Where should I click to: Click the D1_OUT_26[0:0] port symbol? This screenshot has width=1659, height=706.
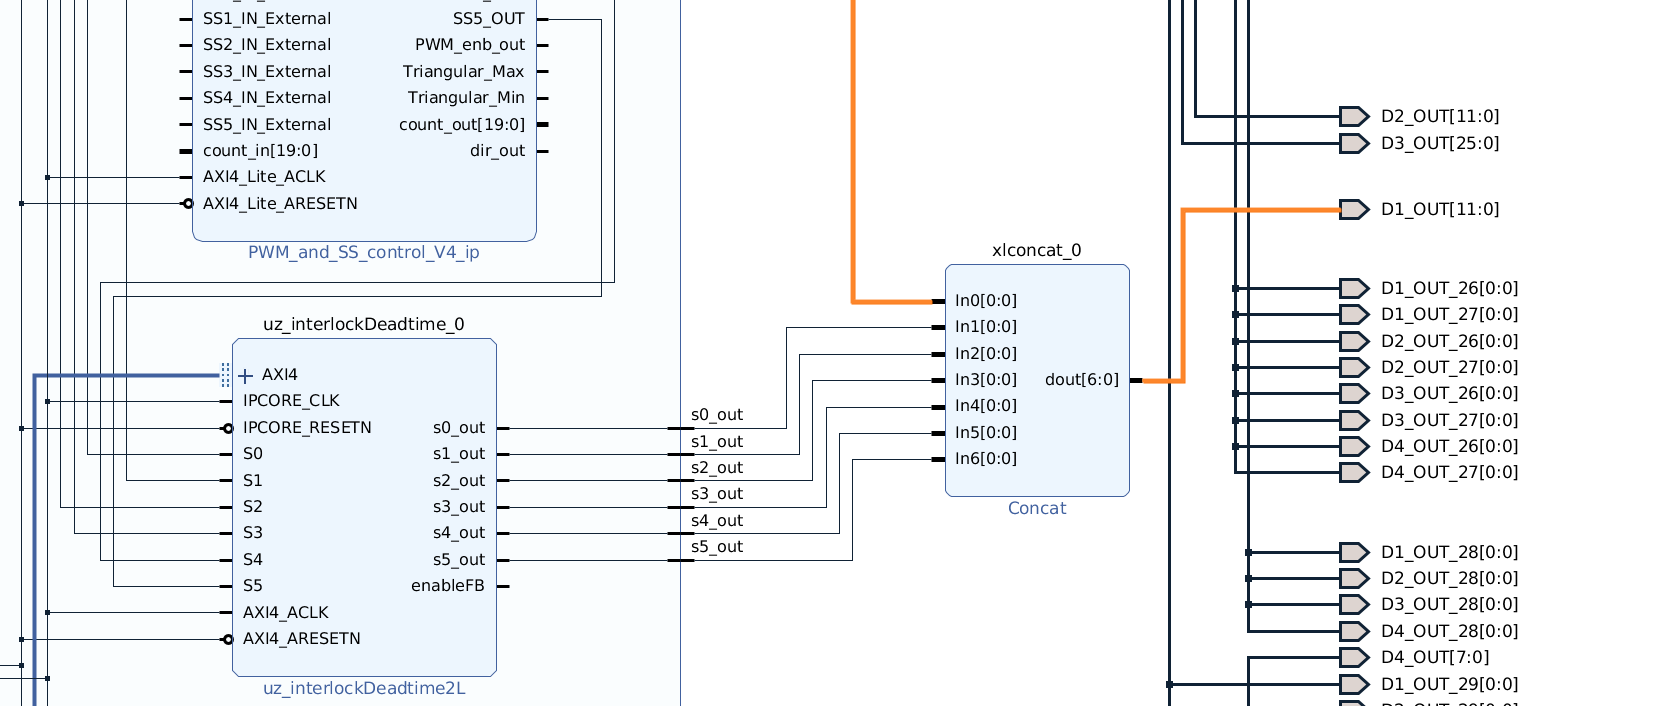[1353, 289]
